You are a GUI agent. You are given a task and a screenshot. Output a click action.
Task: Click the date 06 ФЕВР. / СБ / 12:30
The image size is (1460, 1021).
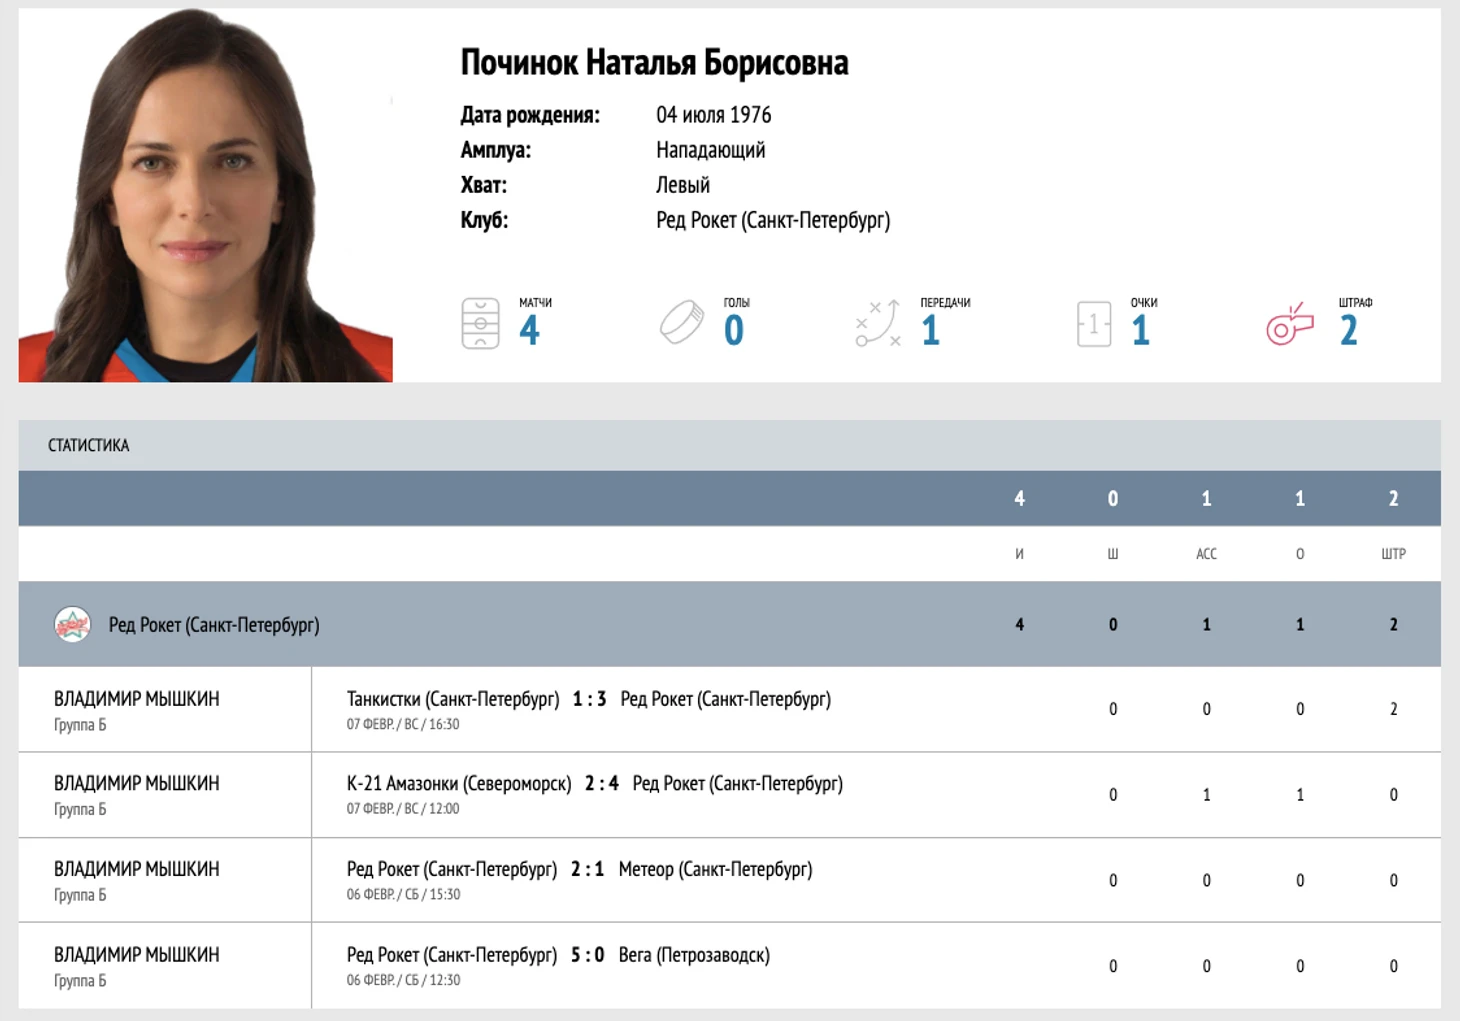(404, 980)
